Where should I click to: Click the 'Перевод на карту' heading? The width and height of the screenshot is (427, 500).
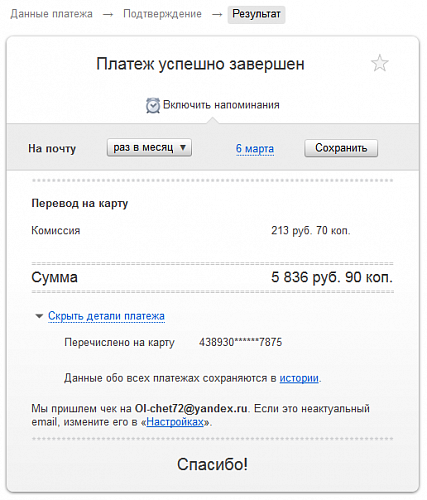point(80,203)
